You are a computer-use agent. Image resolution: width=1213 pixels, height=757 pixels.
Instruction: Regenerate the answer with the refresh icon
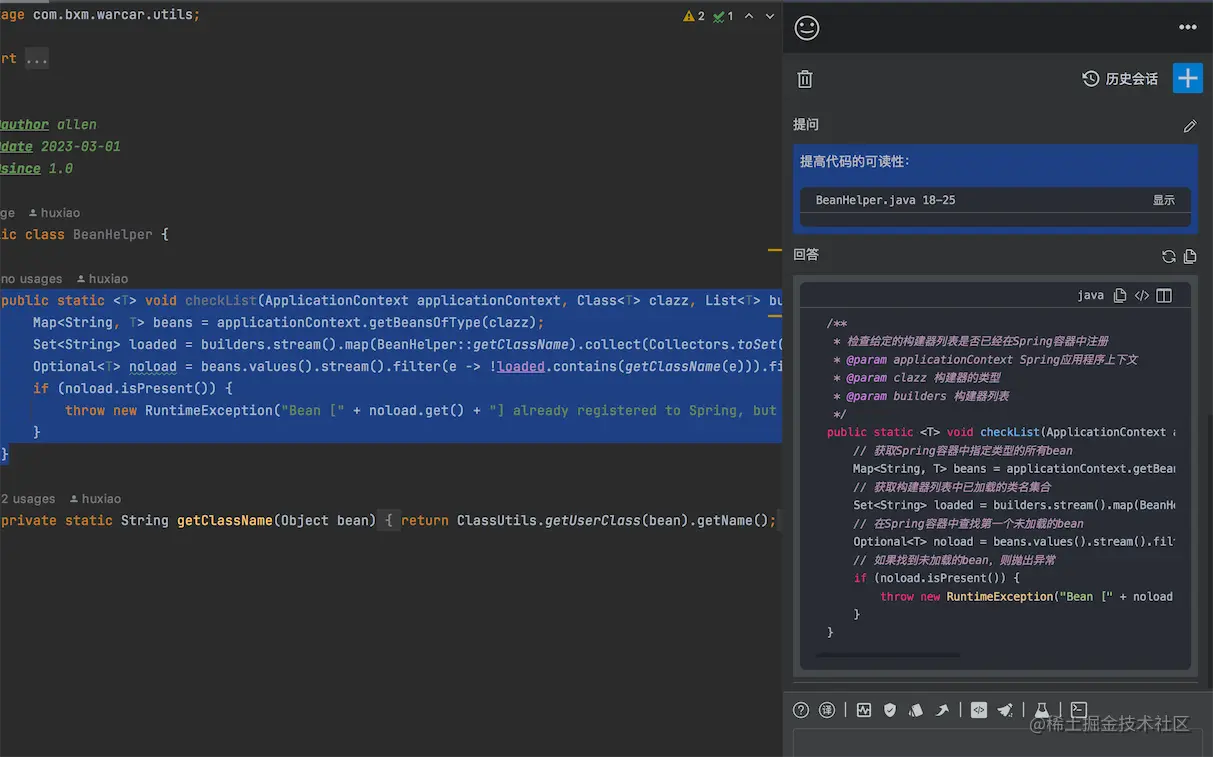click(1168, 256)
